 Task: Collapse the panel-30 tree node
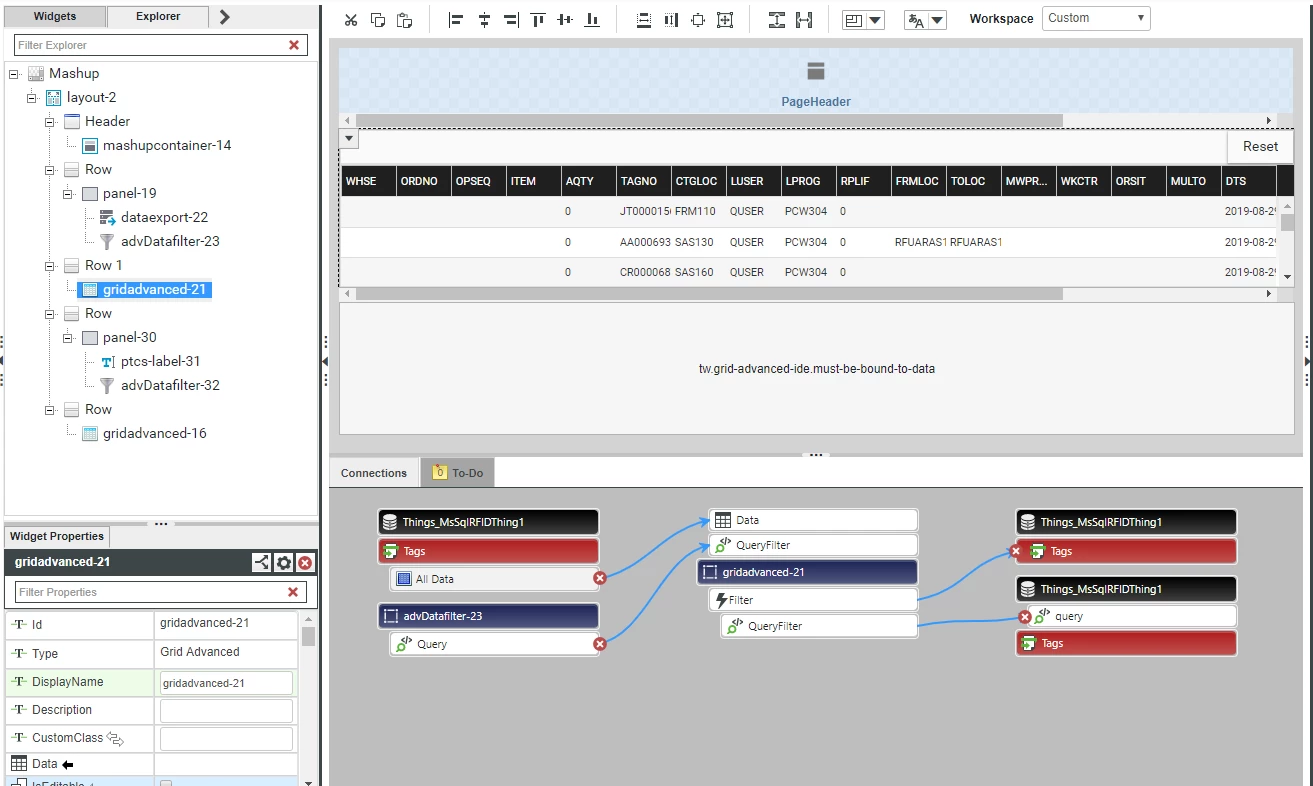(x=68, y=338)
